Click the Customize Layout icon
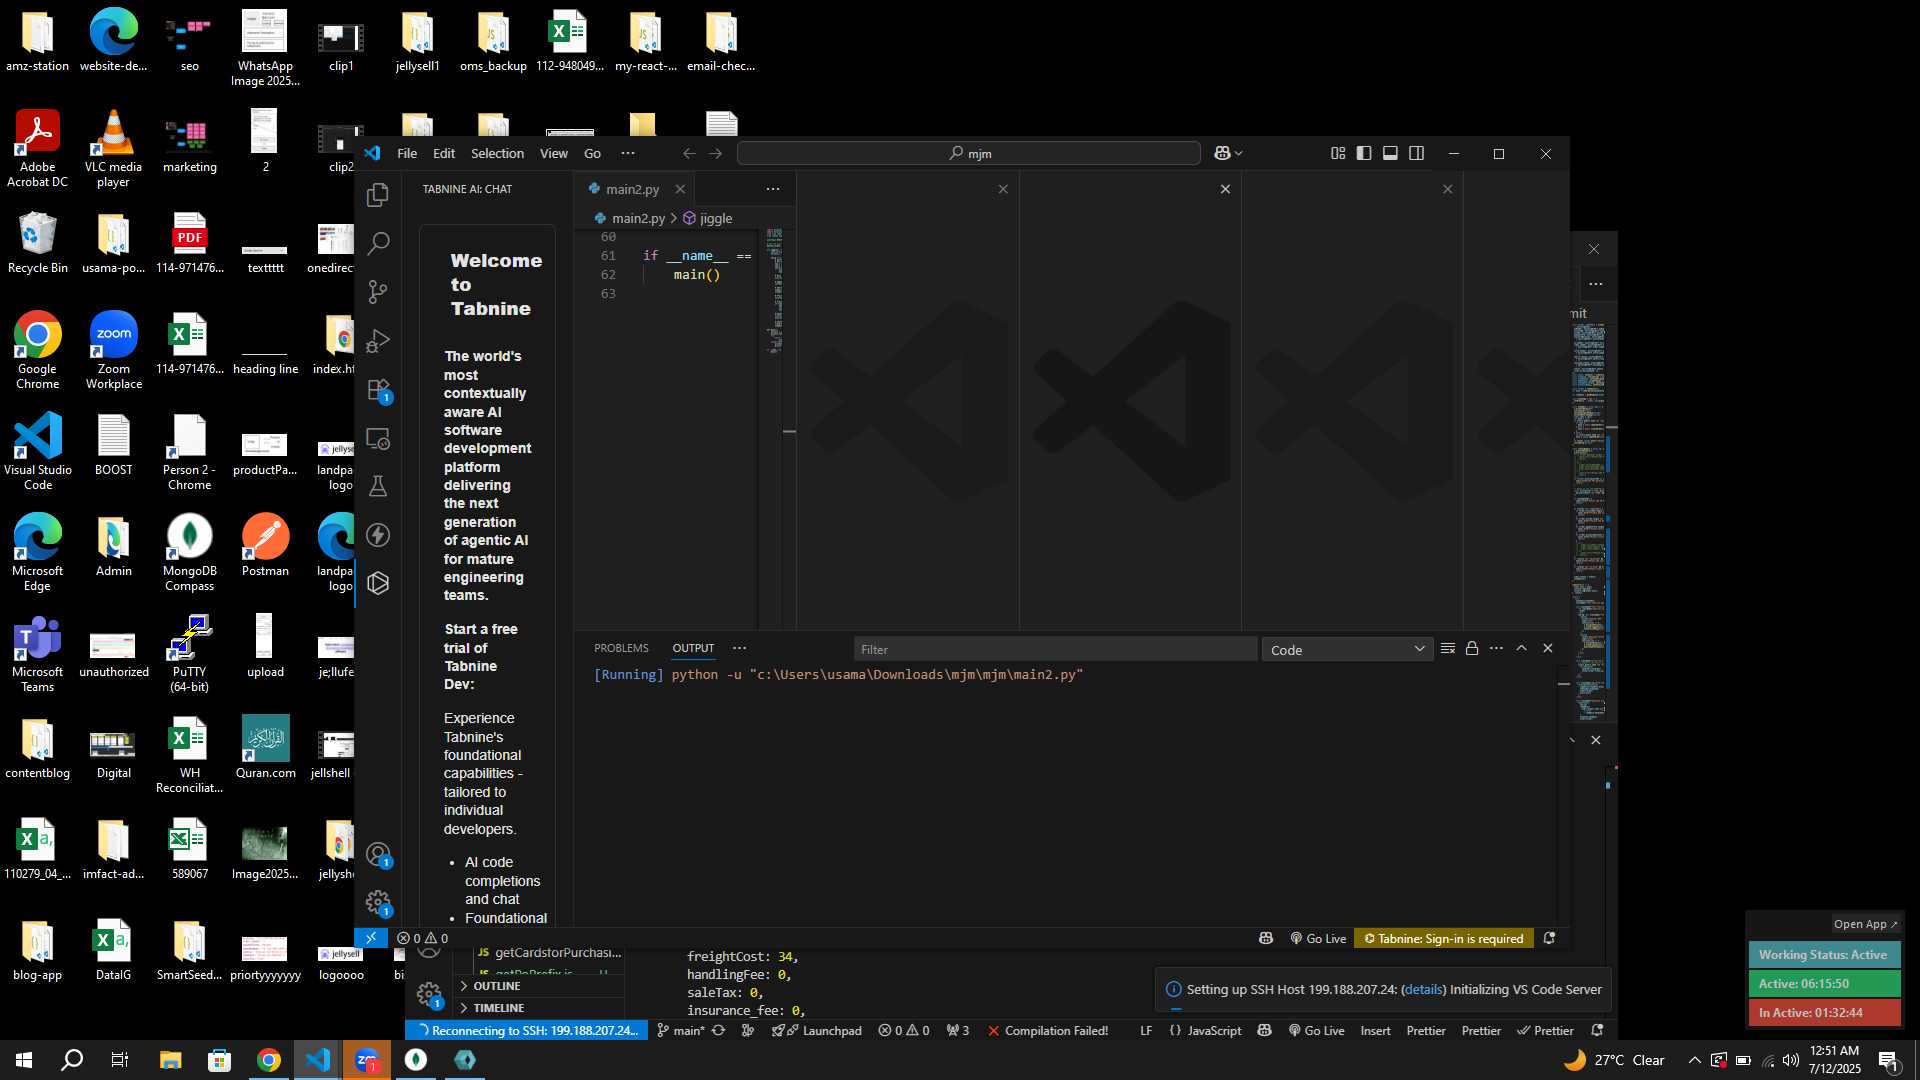This screenshot has height=1080, width=1920. (1338, 153)
